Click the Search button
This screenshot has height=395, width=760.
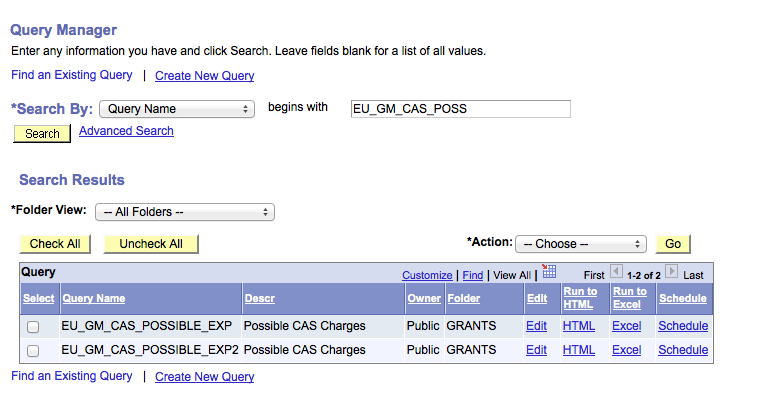42,134
